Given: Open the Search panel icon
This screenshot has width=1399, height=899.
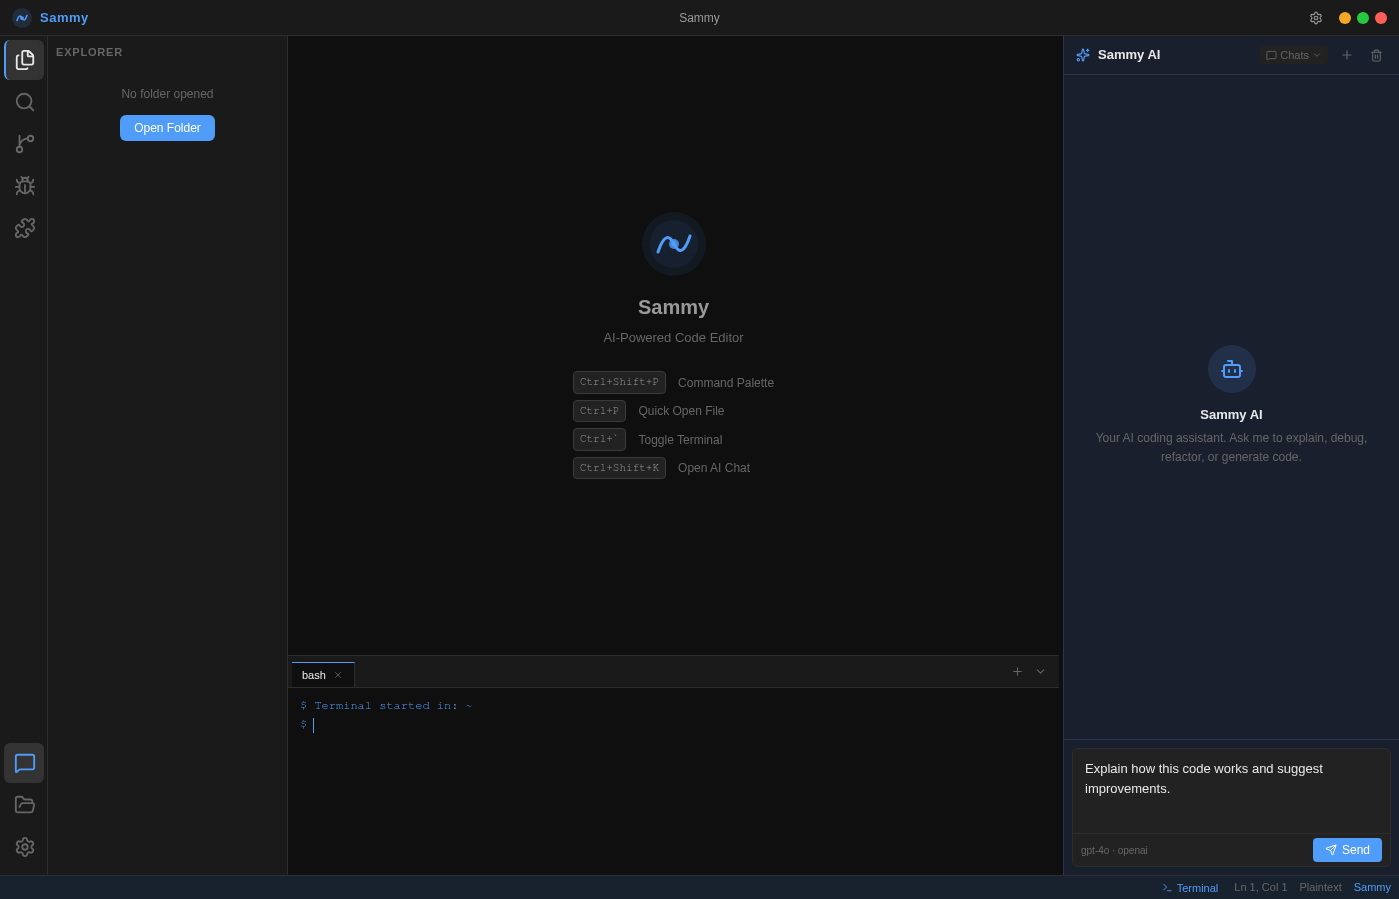Looking at the screenshot, I should [25, 102].
